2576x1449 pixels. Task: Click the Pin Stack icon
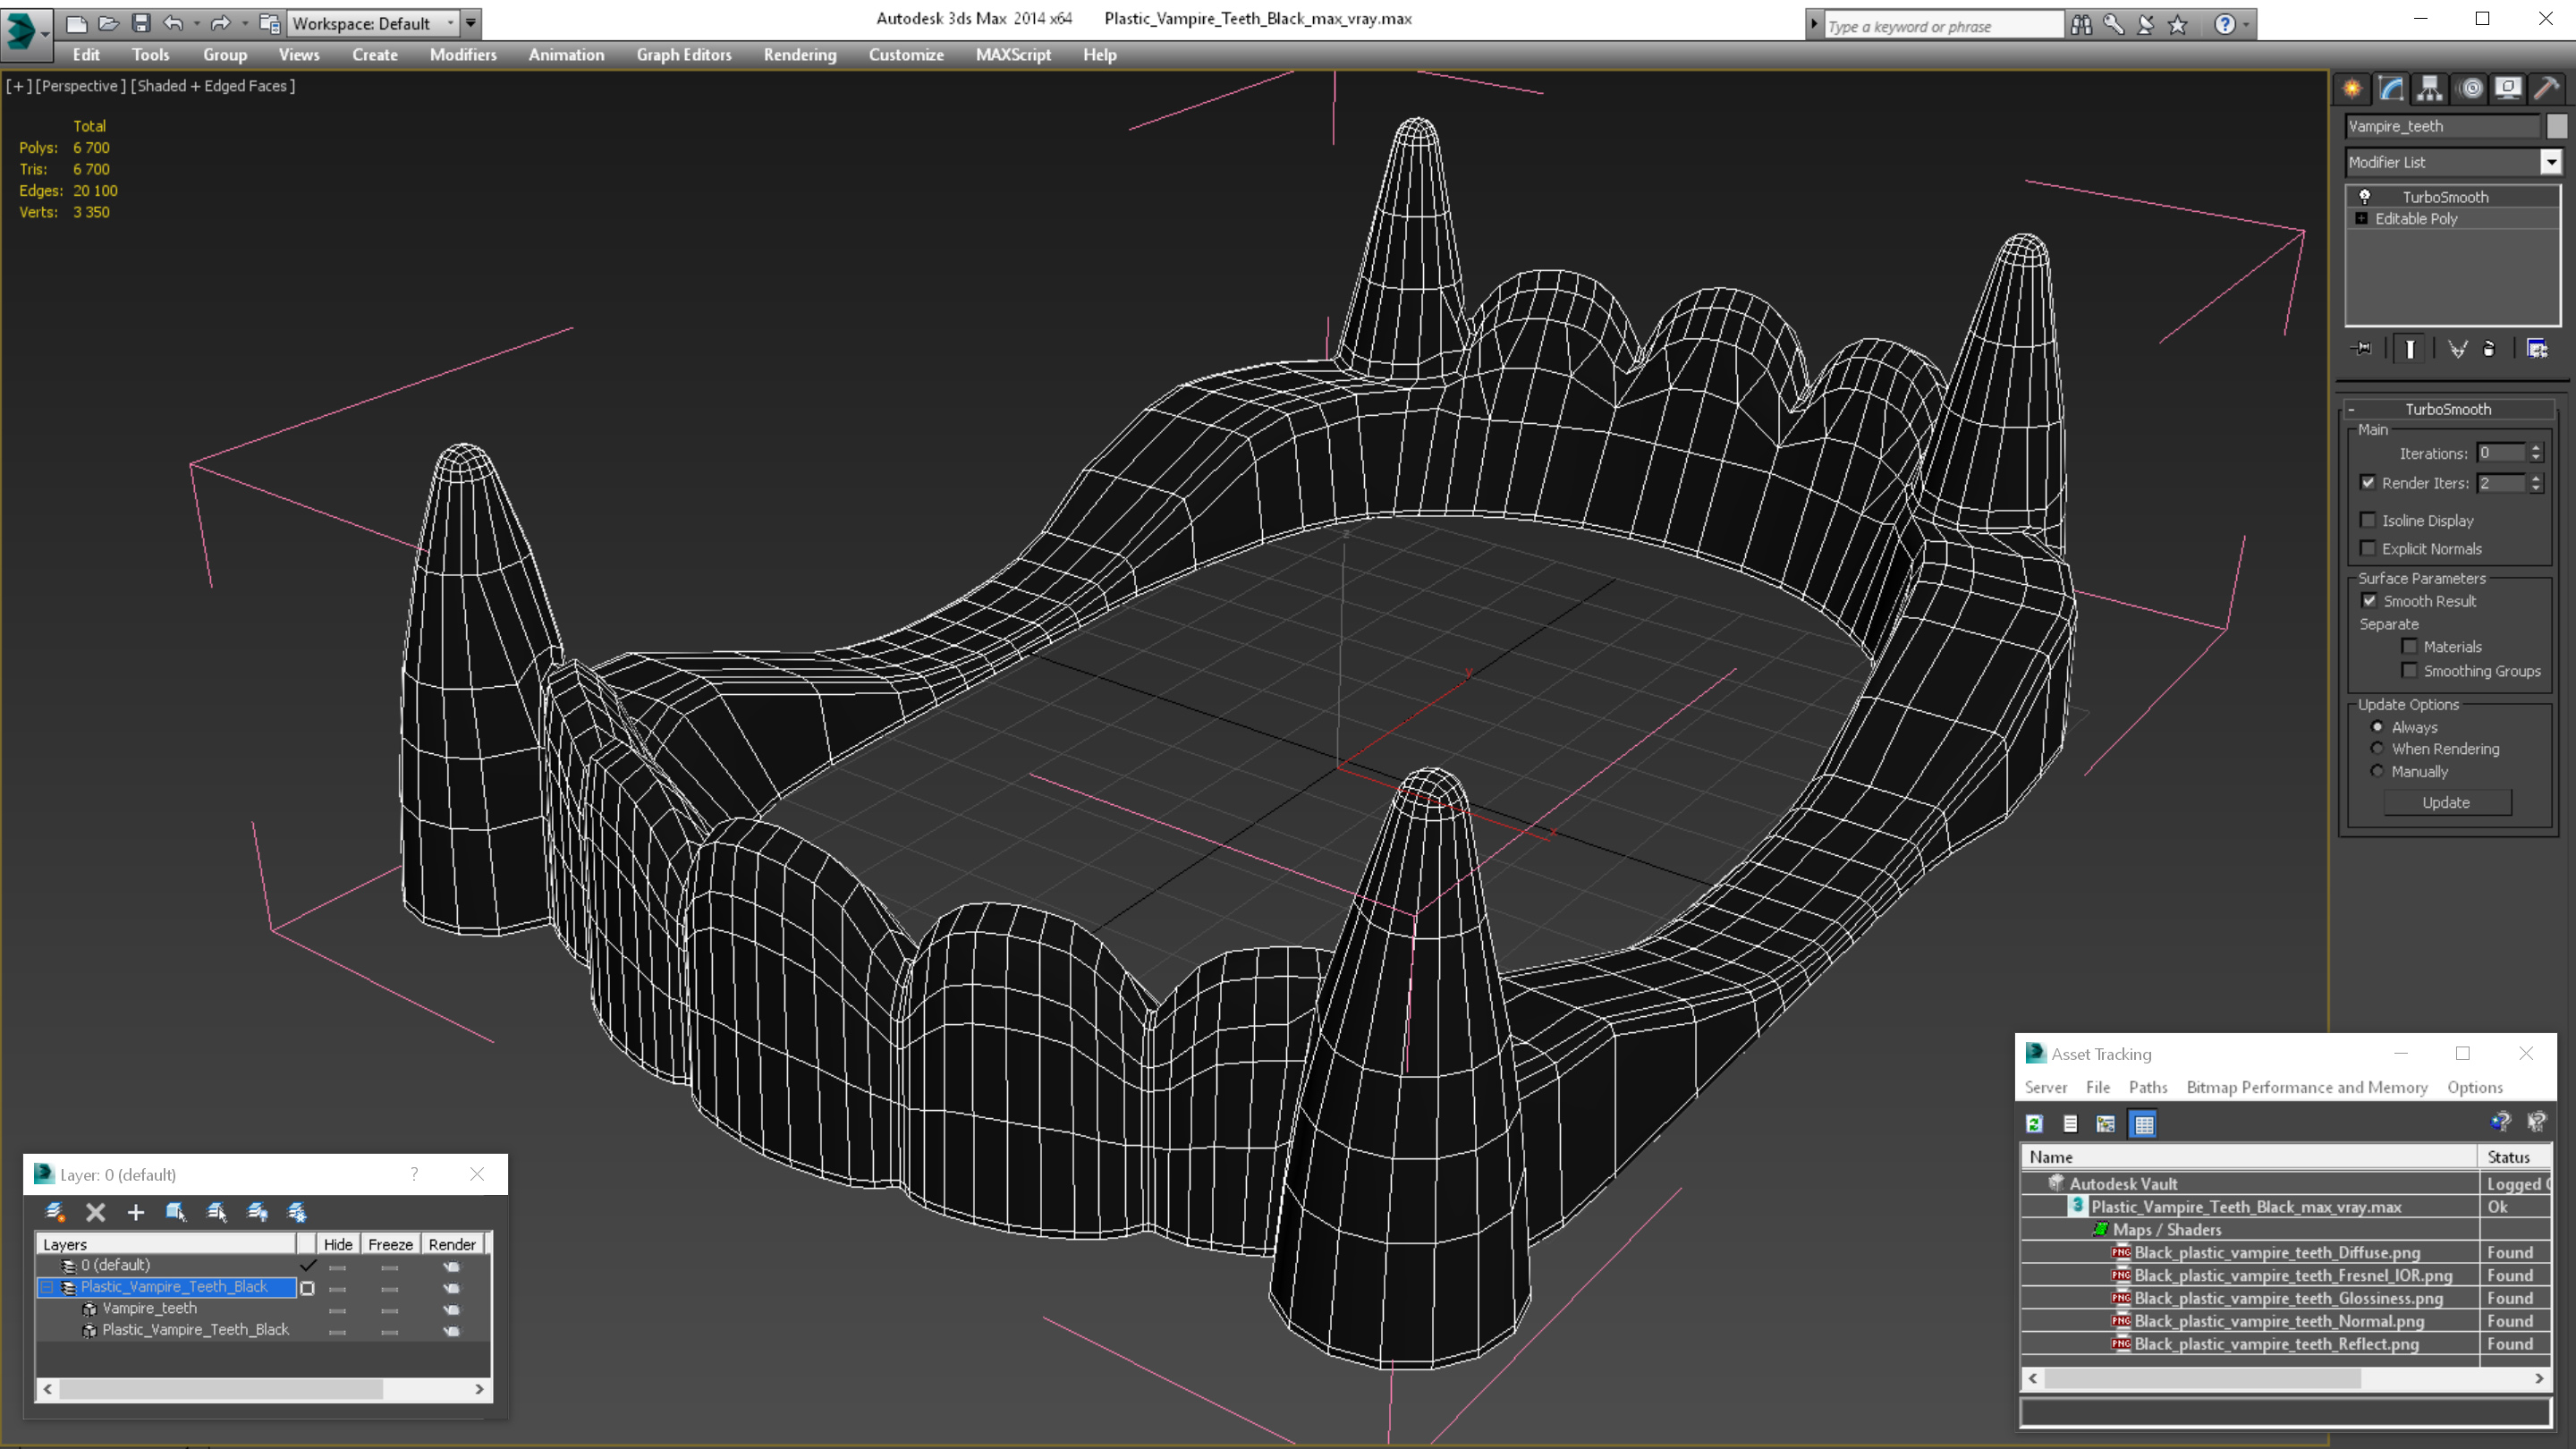2362,349
